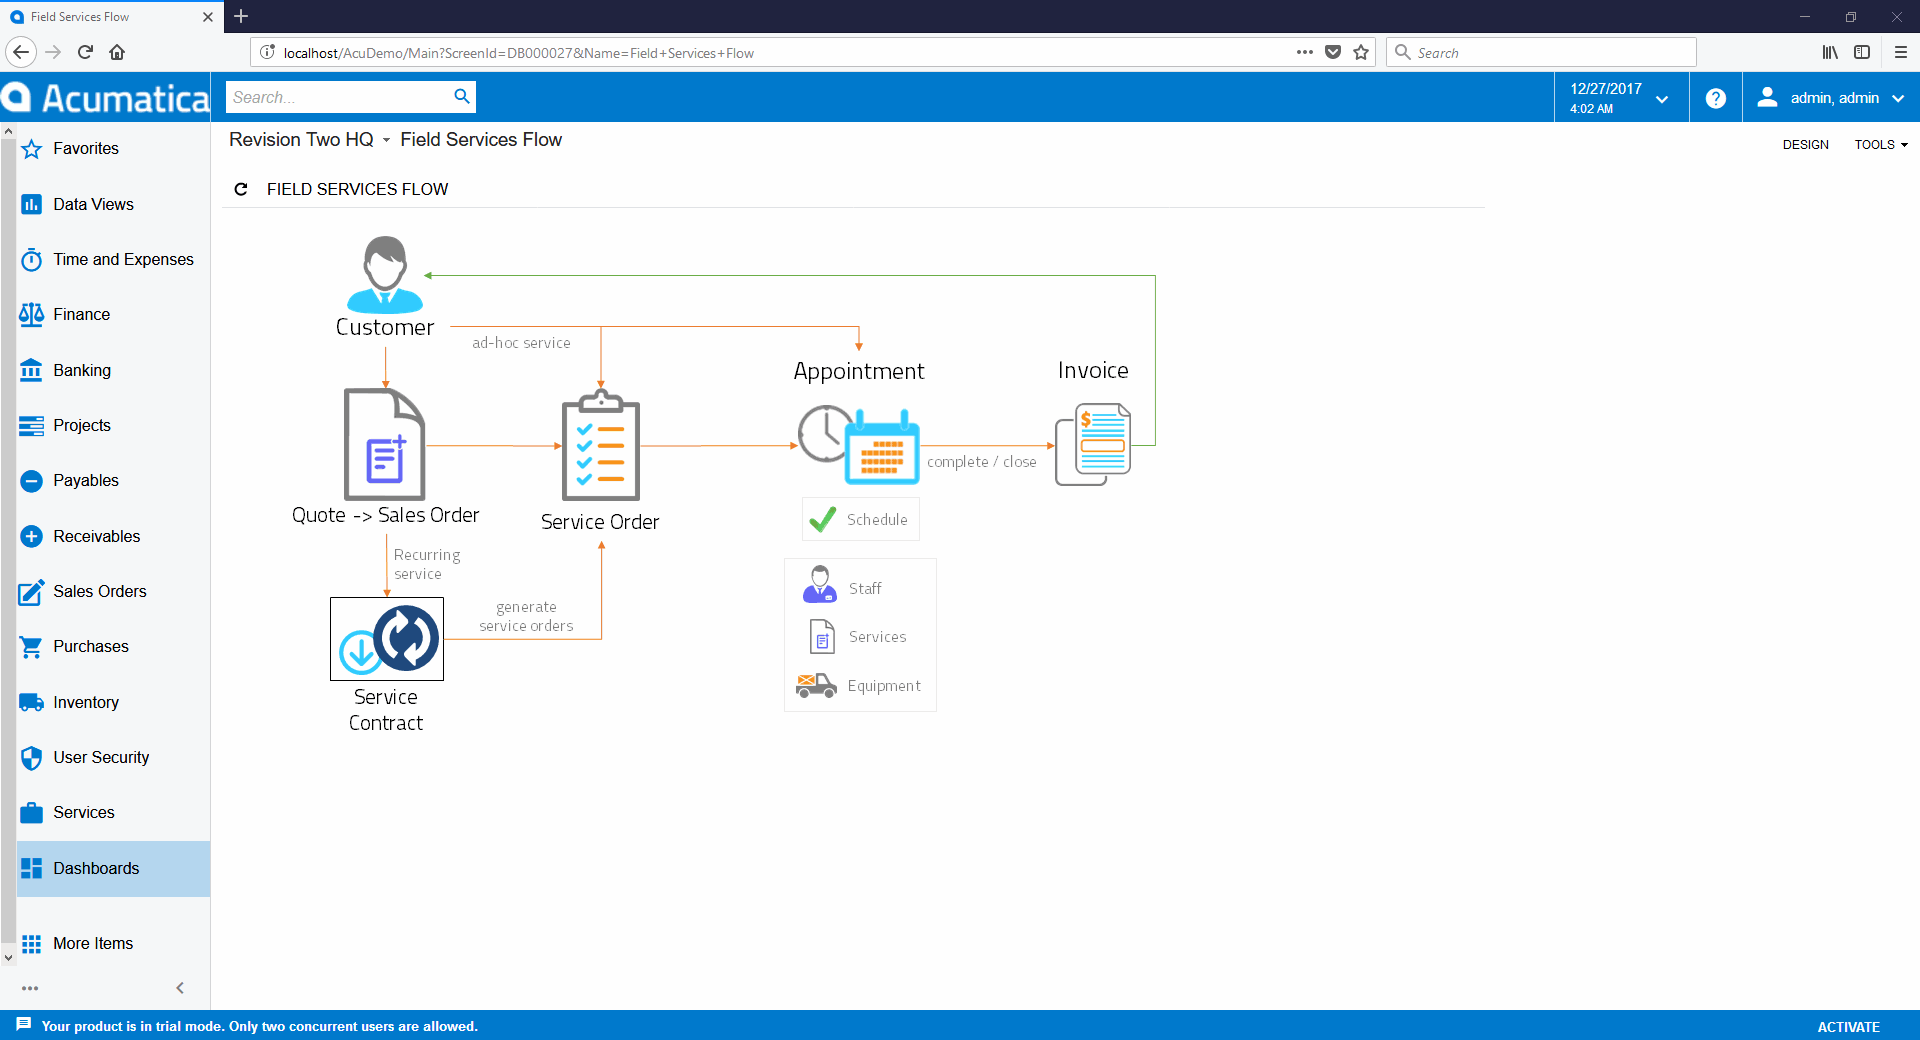Open the Service Order clipboard icon
This screenshot has height=1040, width=1920.
tap(600, 447)
